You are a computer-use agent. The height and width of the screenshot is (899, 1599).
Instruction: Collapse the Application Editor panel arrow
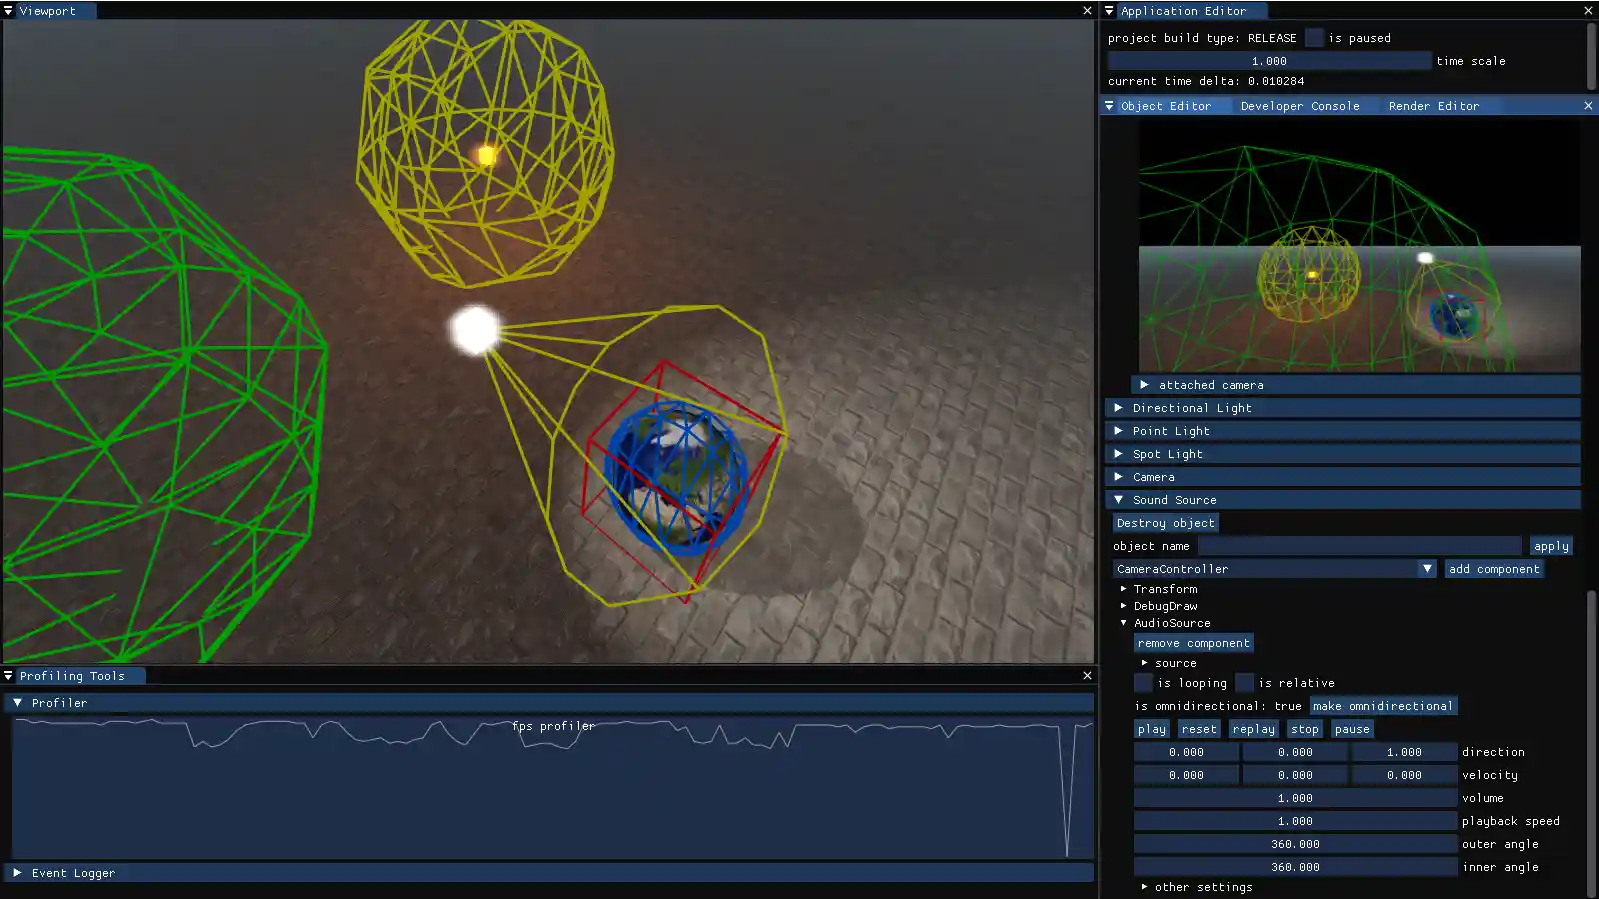click(1109, 11)
